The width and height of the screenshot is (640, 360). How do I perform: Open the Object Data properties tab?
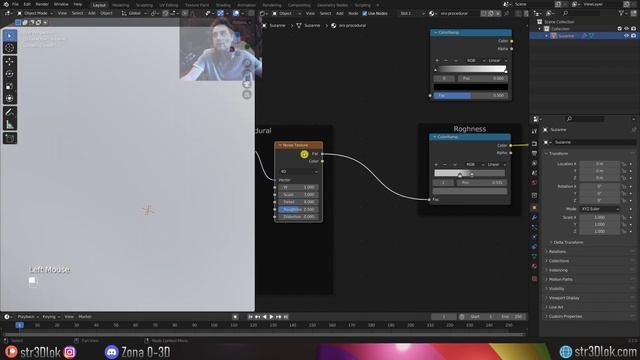(x=534, y=256)
